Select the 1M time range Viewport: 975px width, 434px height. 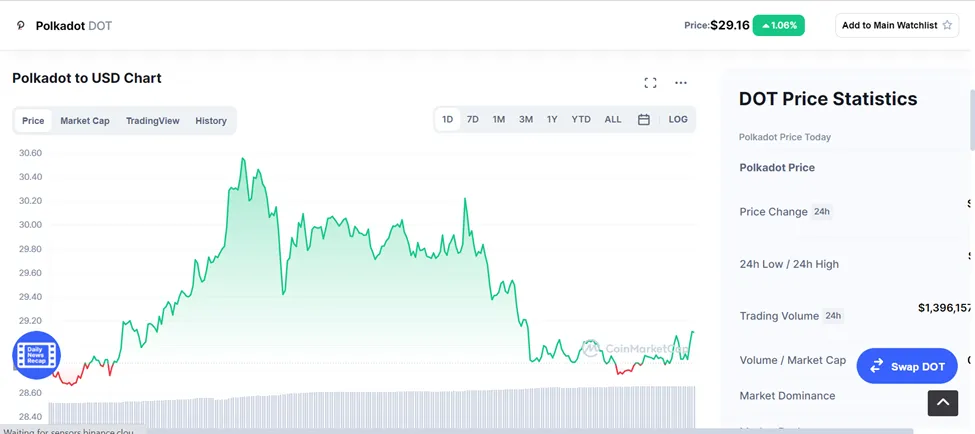point(499,119)
